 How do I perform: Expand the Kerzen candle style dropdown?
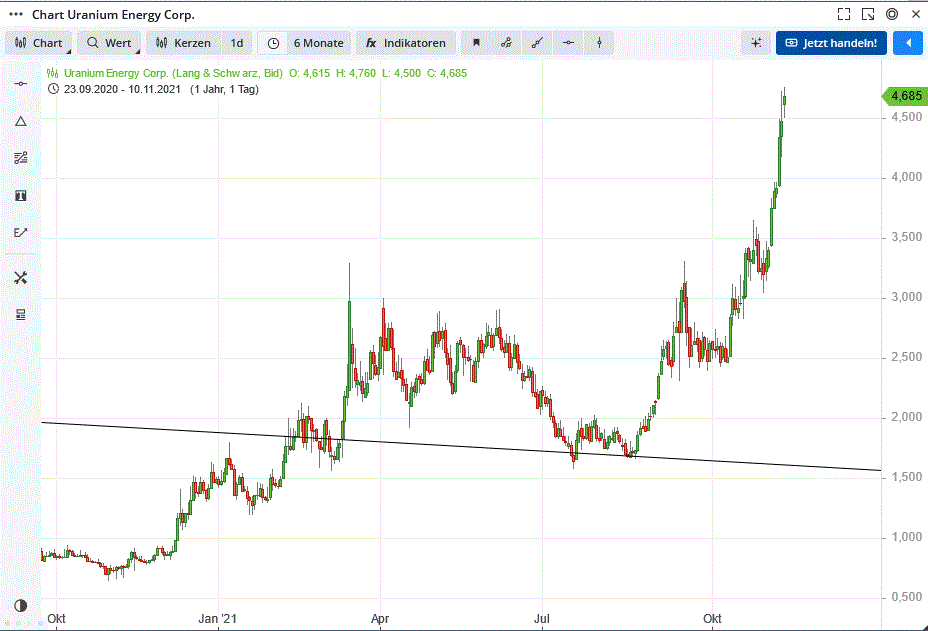184,43
